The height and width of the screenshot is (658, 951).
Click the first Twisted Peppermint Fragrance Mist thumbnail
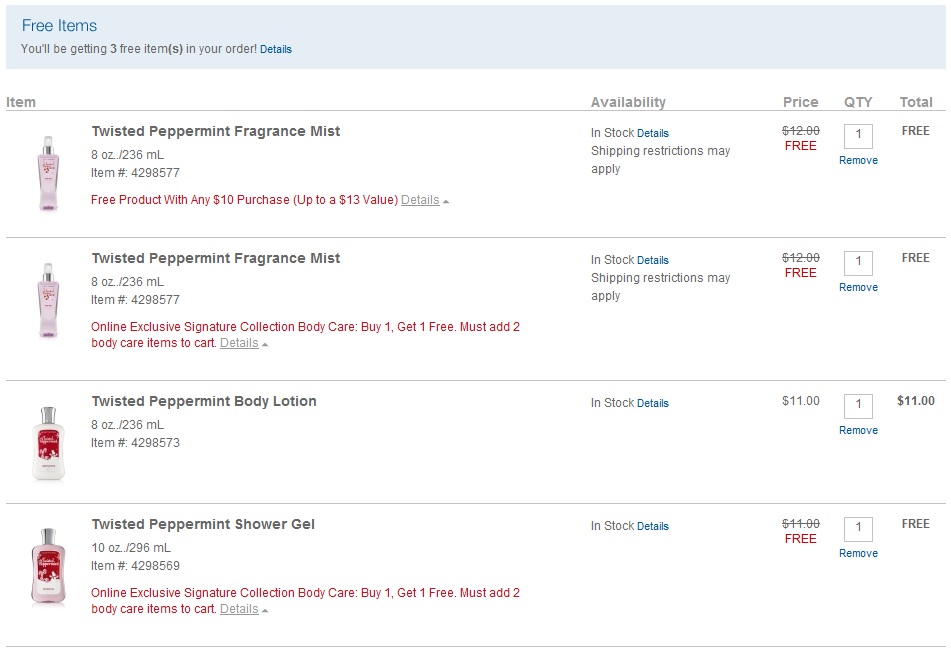tap(48, 171)
